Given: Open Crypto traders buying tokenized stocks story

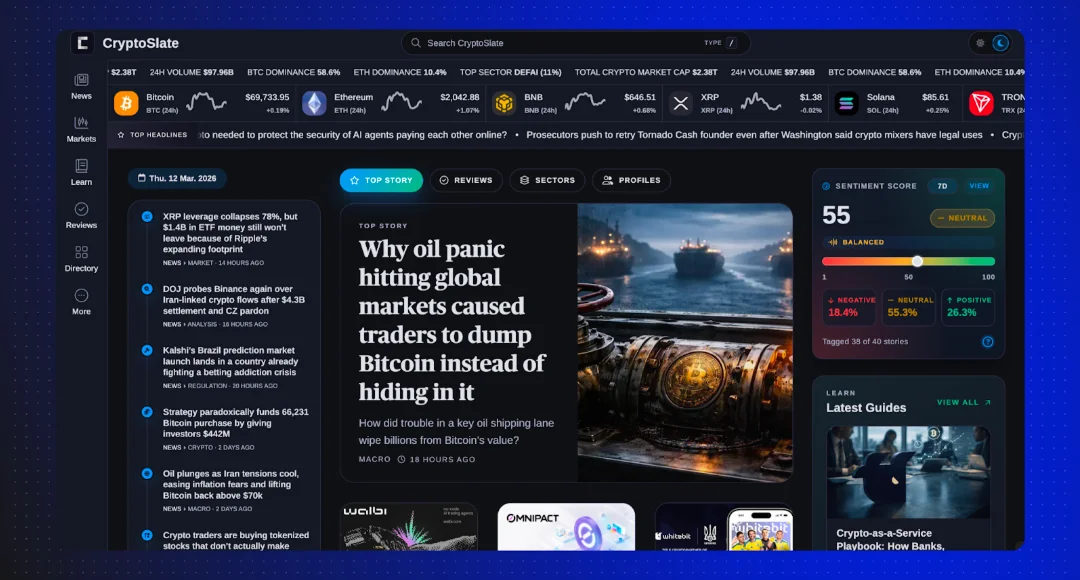Looking at the screenshot, I should (236, 540).
